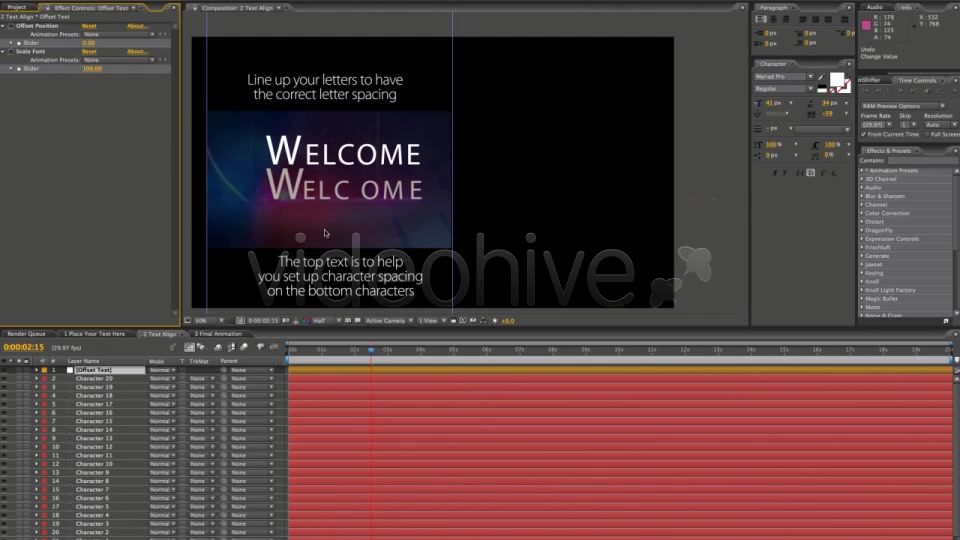The width and height of the screenshot is (960, 540).
Task: Click the timeline current time 0:00:02:15
Action: pyautogui.click(x=24, y=347)
